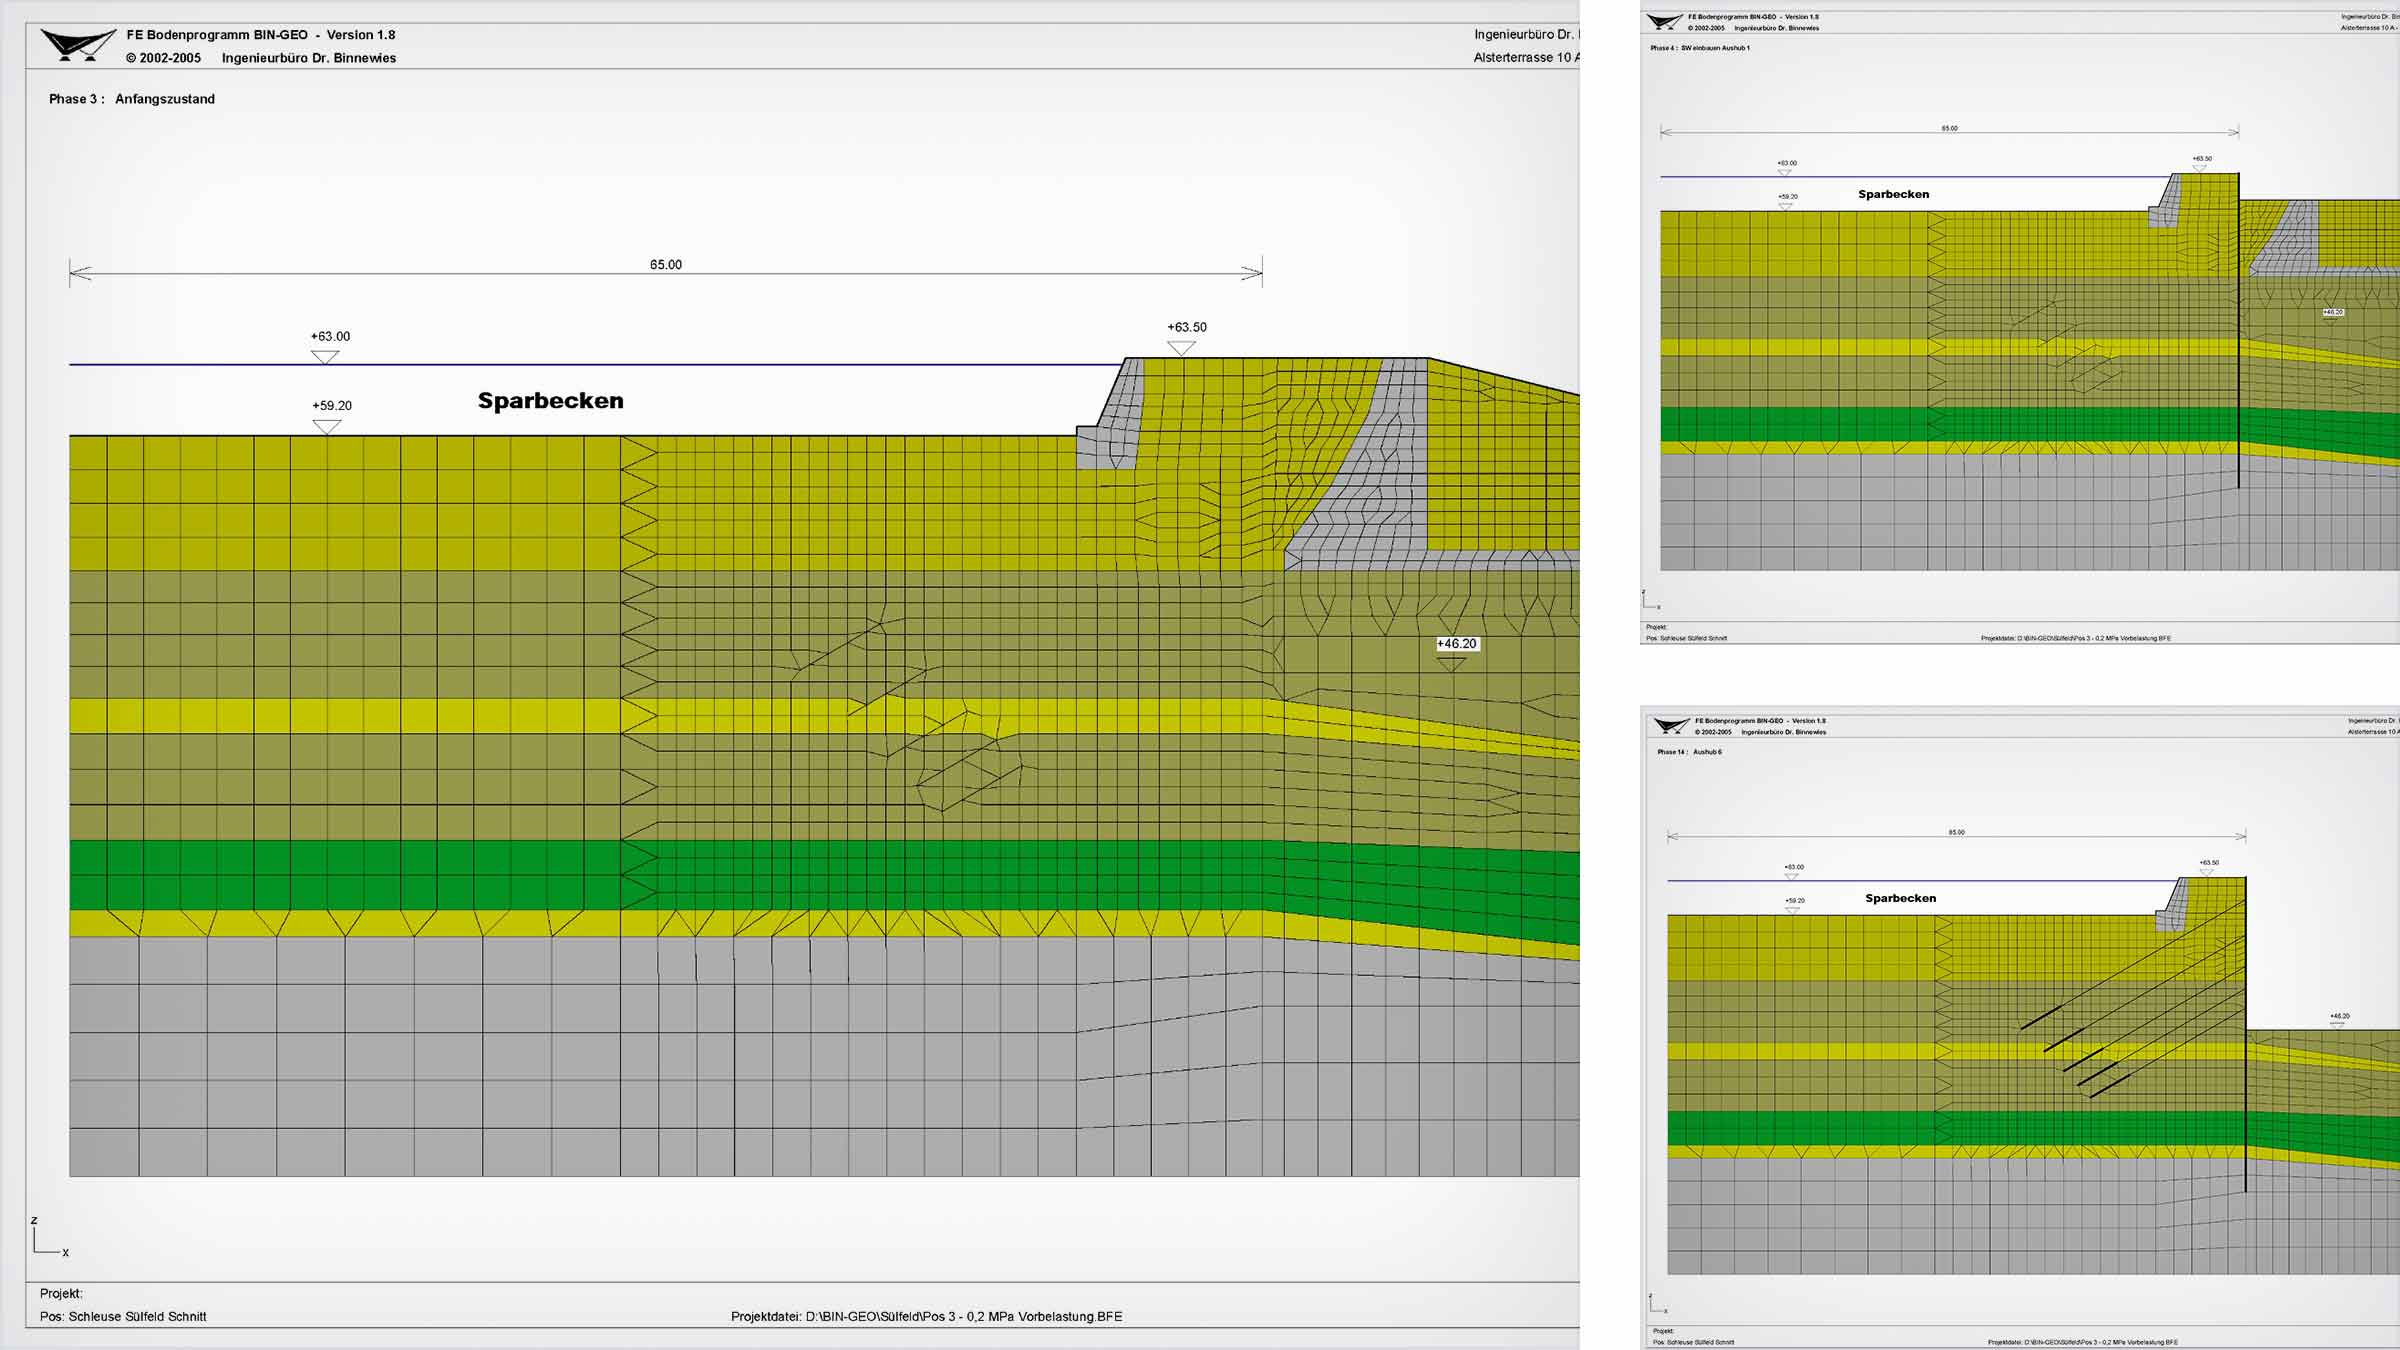
Task: Click the Sparbecken label in the Phase 3 view
Action: 550,401
